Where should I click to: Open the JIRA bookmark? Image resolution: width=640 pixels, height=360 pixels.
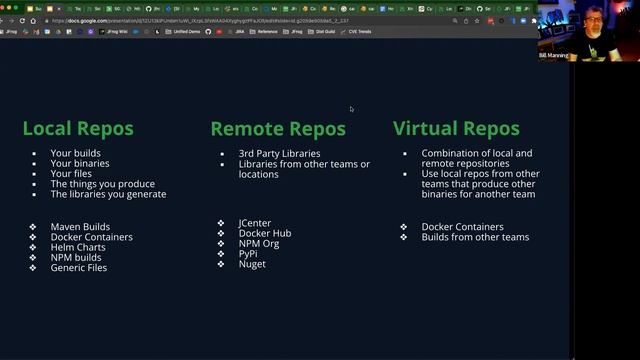point(236,31)
